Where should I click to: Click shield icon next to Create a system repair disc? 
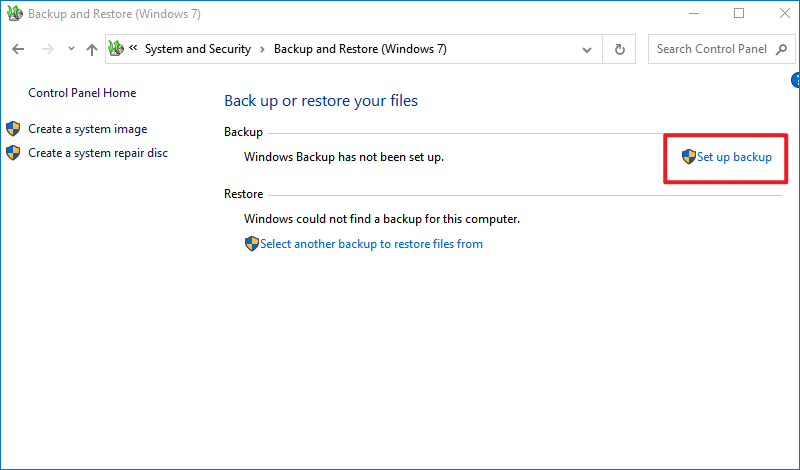pos(13,153)
